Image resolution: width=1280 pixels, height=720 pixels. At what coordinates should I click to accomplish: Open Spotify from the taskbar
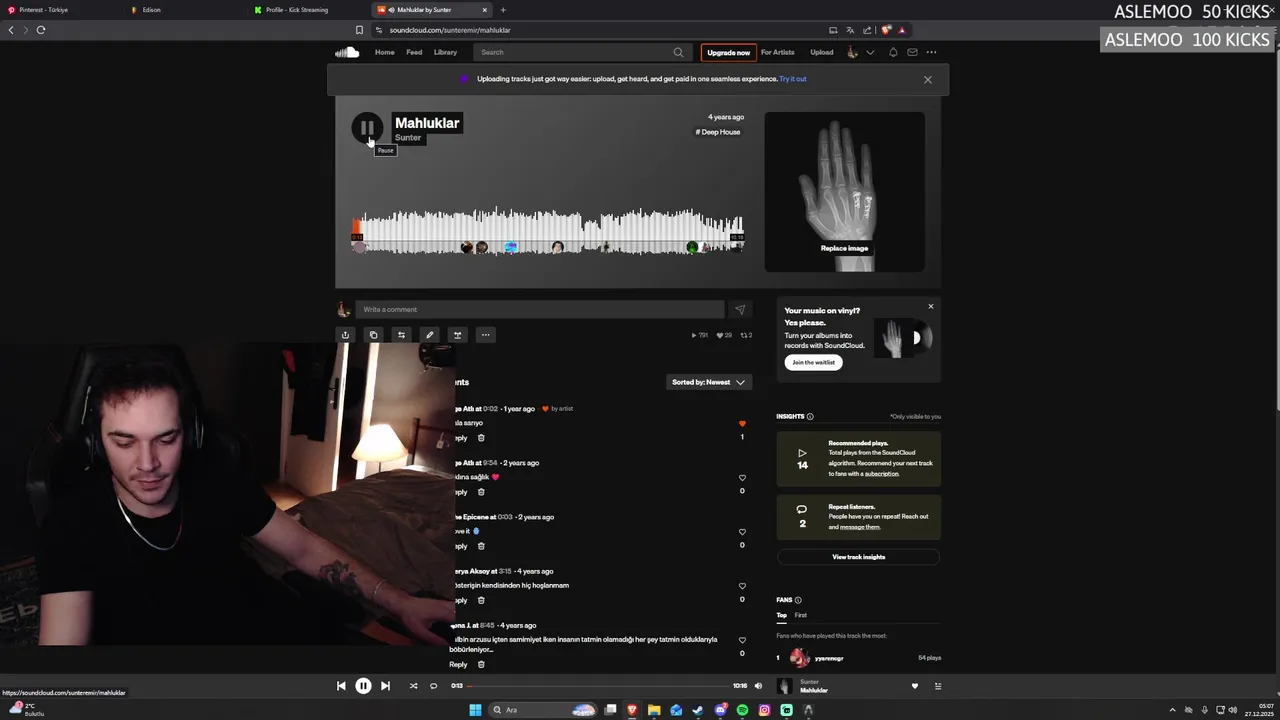(742, 710)
